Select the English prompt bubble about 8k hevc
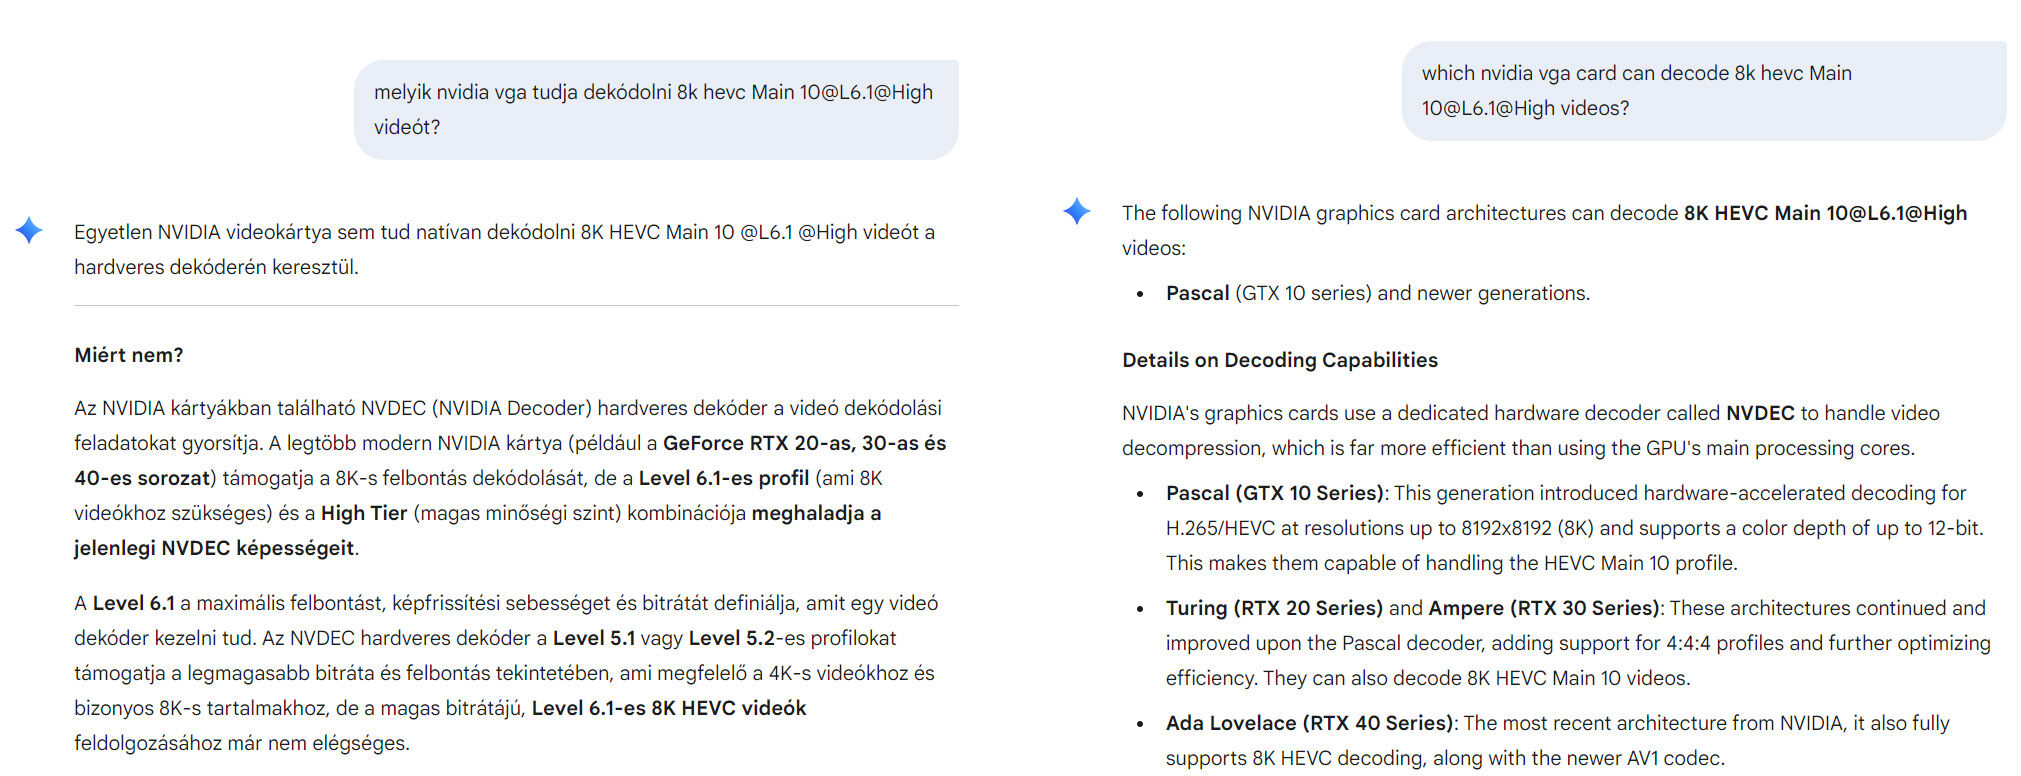The height and width of the screenshot is (776, 2021). 1703,90
